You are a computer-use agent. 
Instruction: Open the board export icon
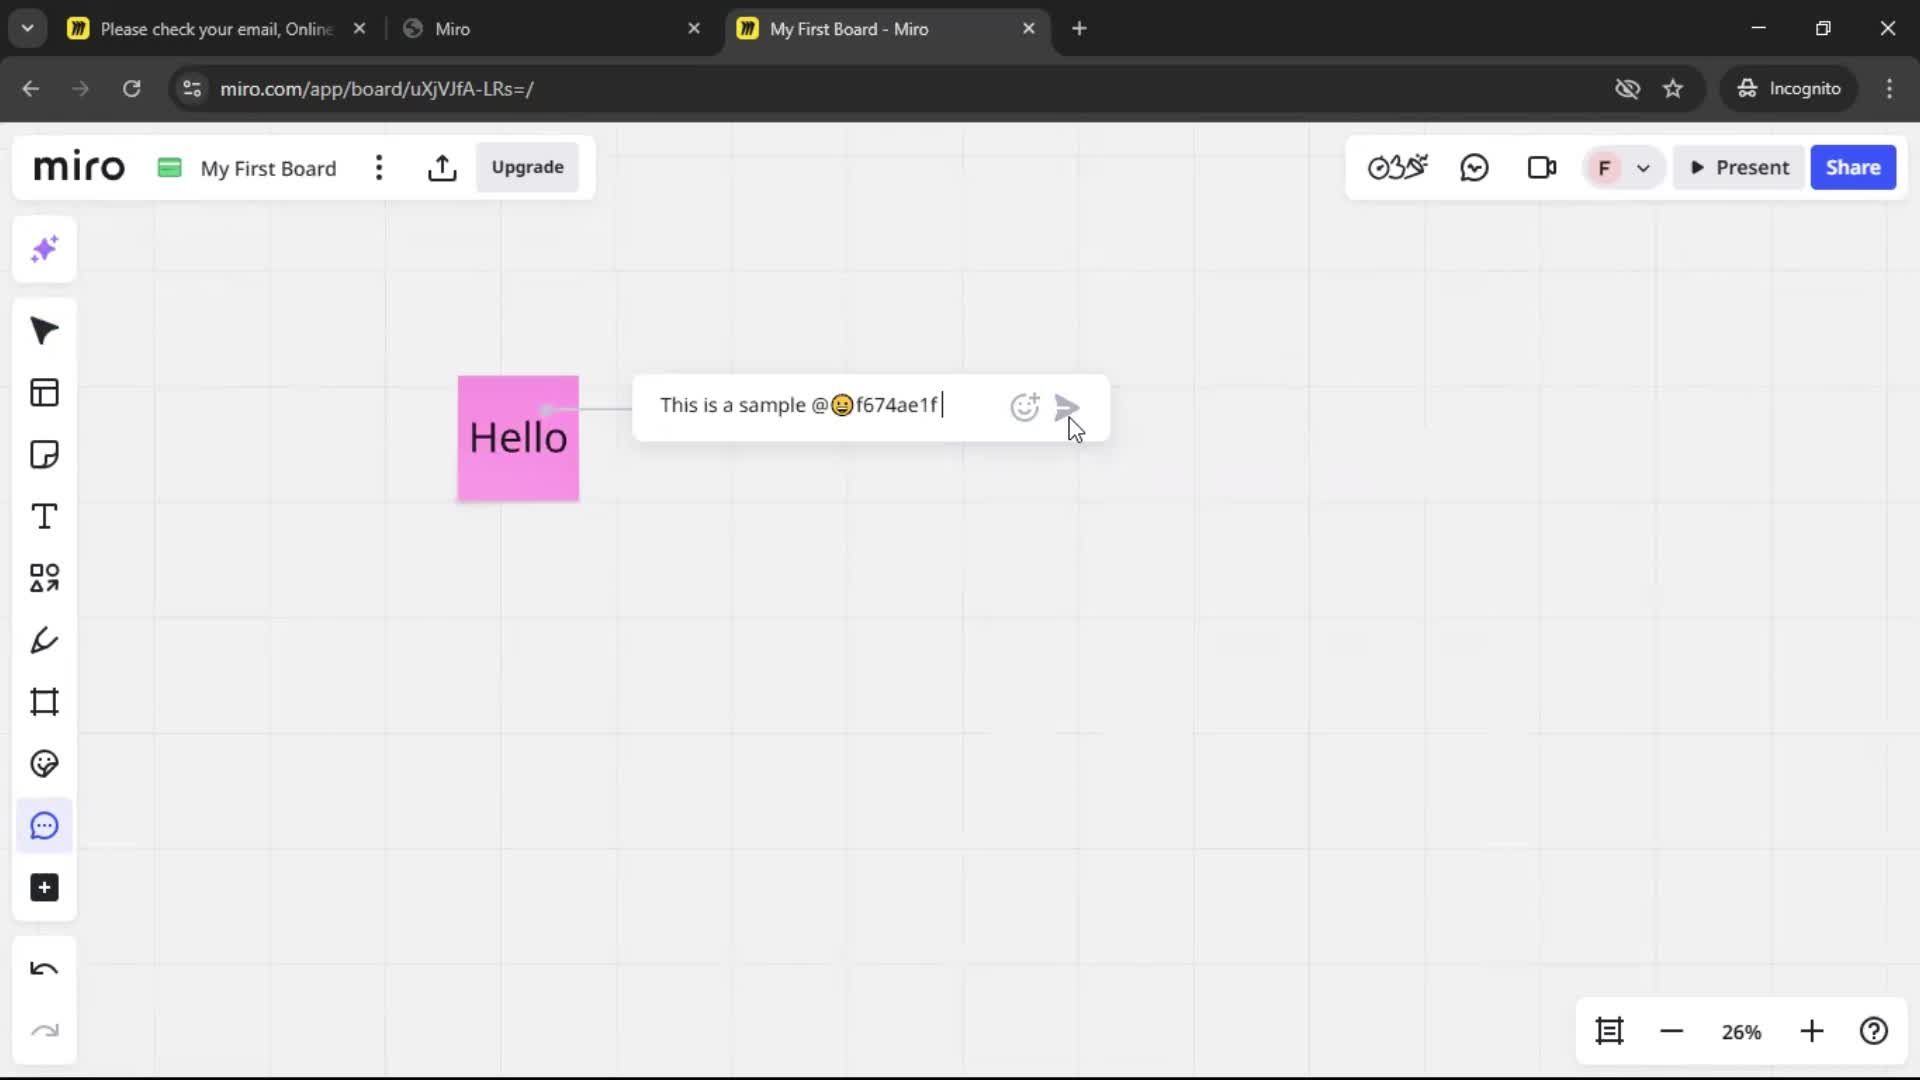pos(442,168)
